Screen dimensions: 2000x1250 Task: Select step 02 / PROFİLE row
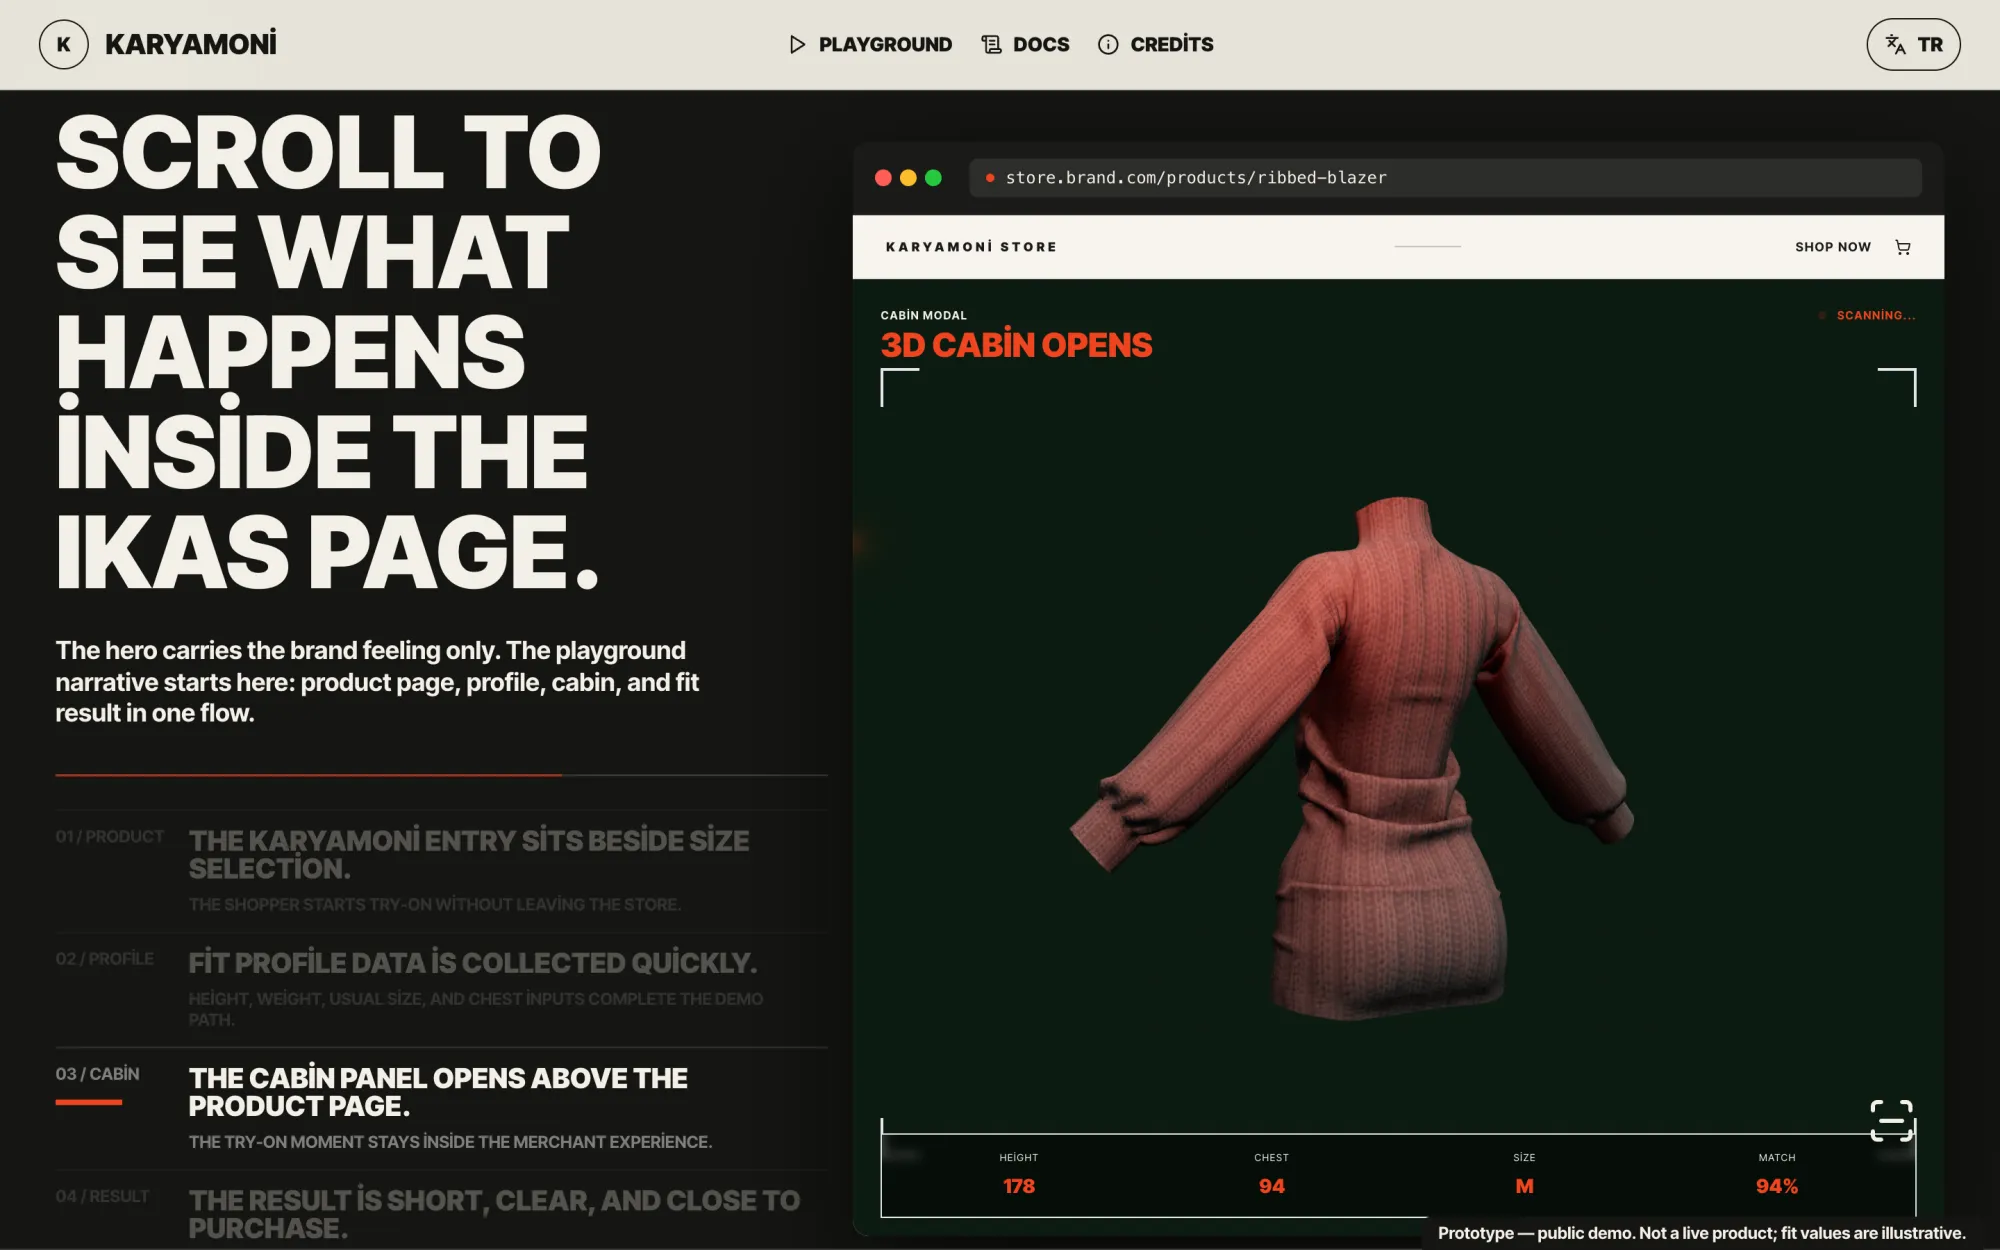441,990
